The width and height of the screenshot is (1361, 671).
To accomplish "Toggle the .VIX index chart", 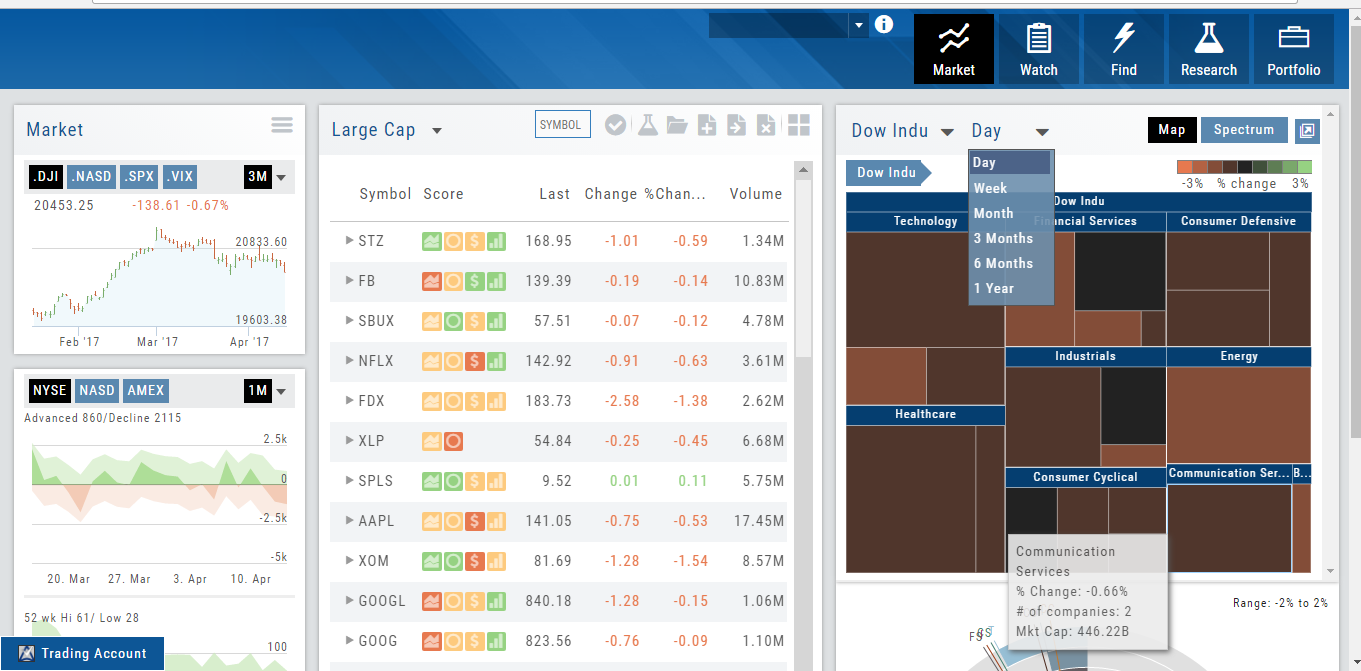I will 180,177.
